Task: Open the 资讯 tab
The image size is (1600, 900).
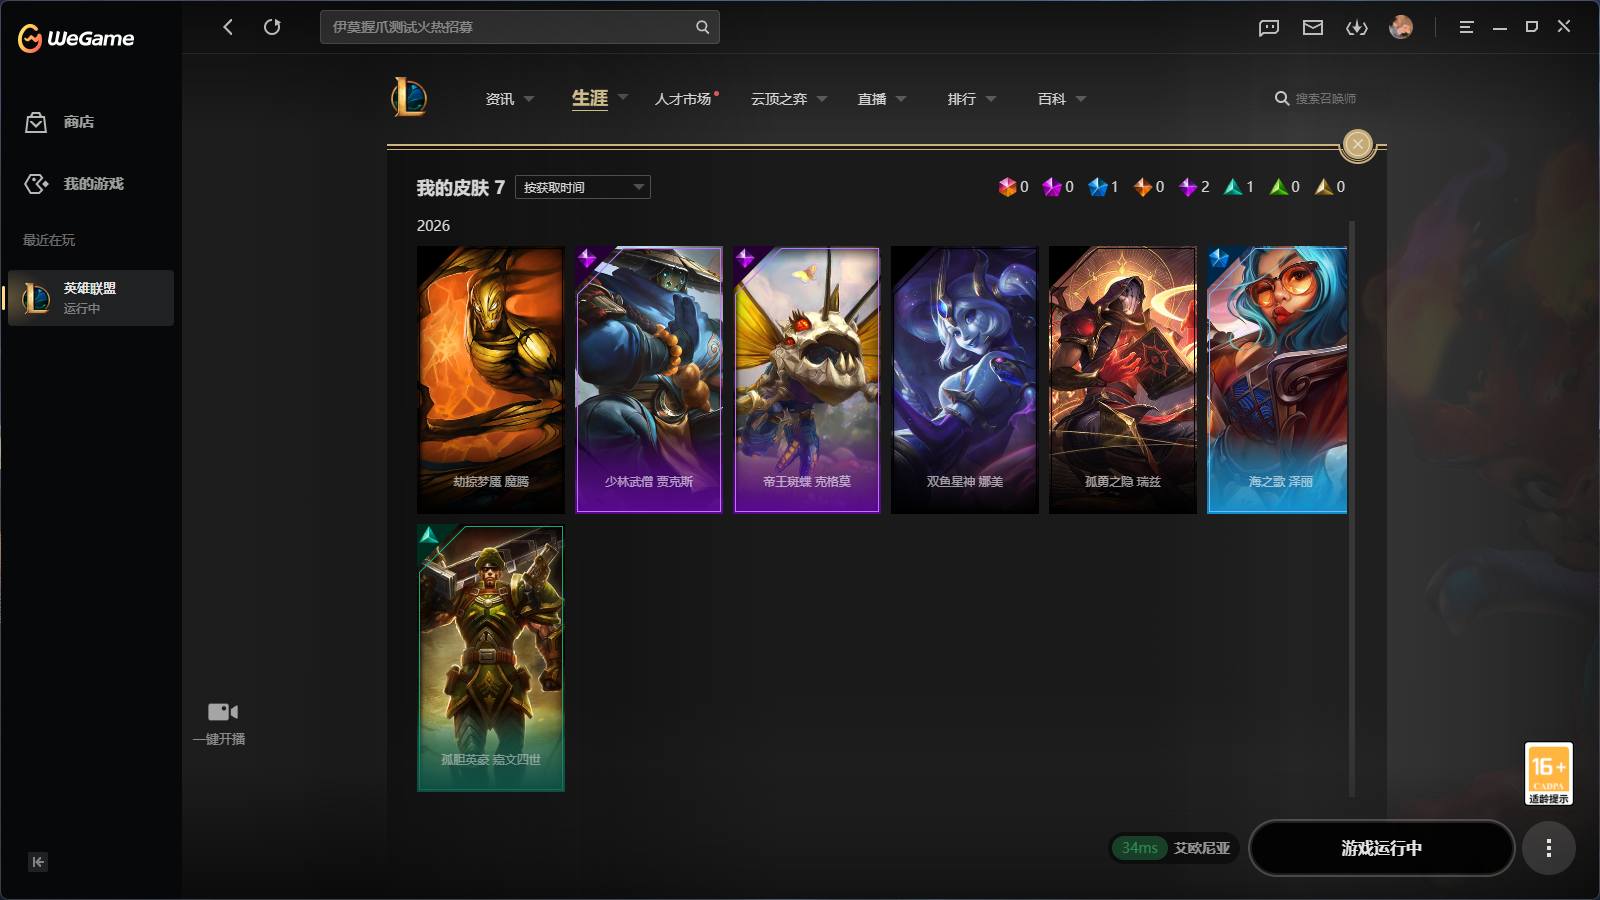Action: (500, 99)
